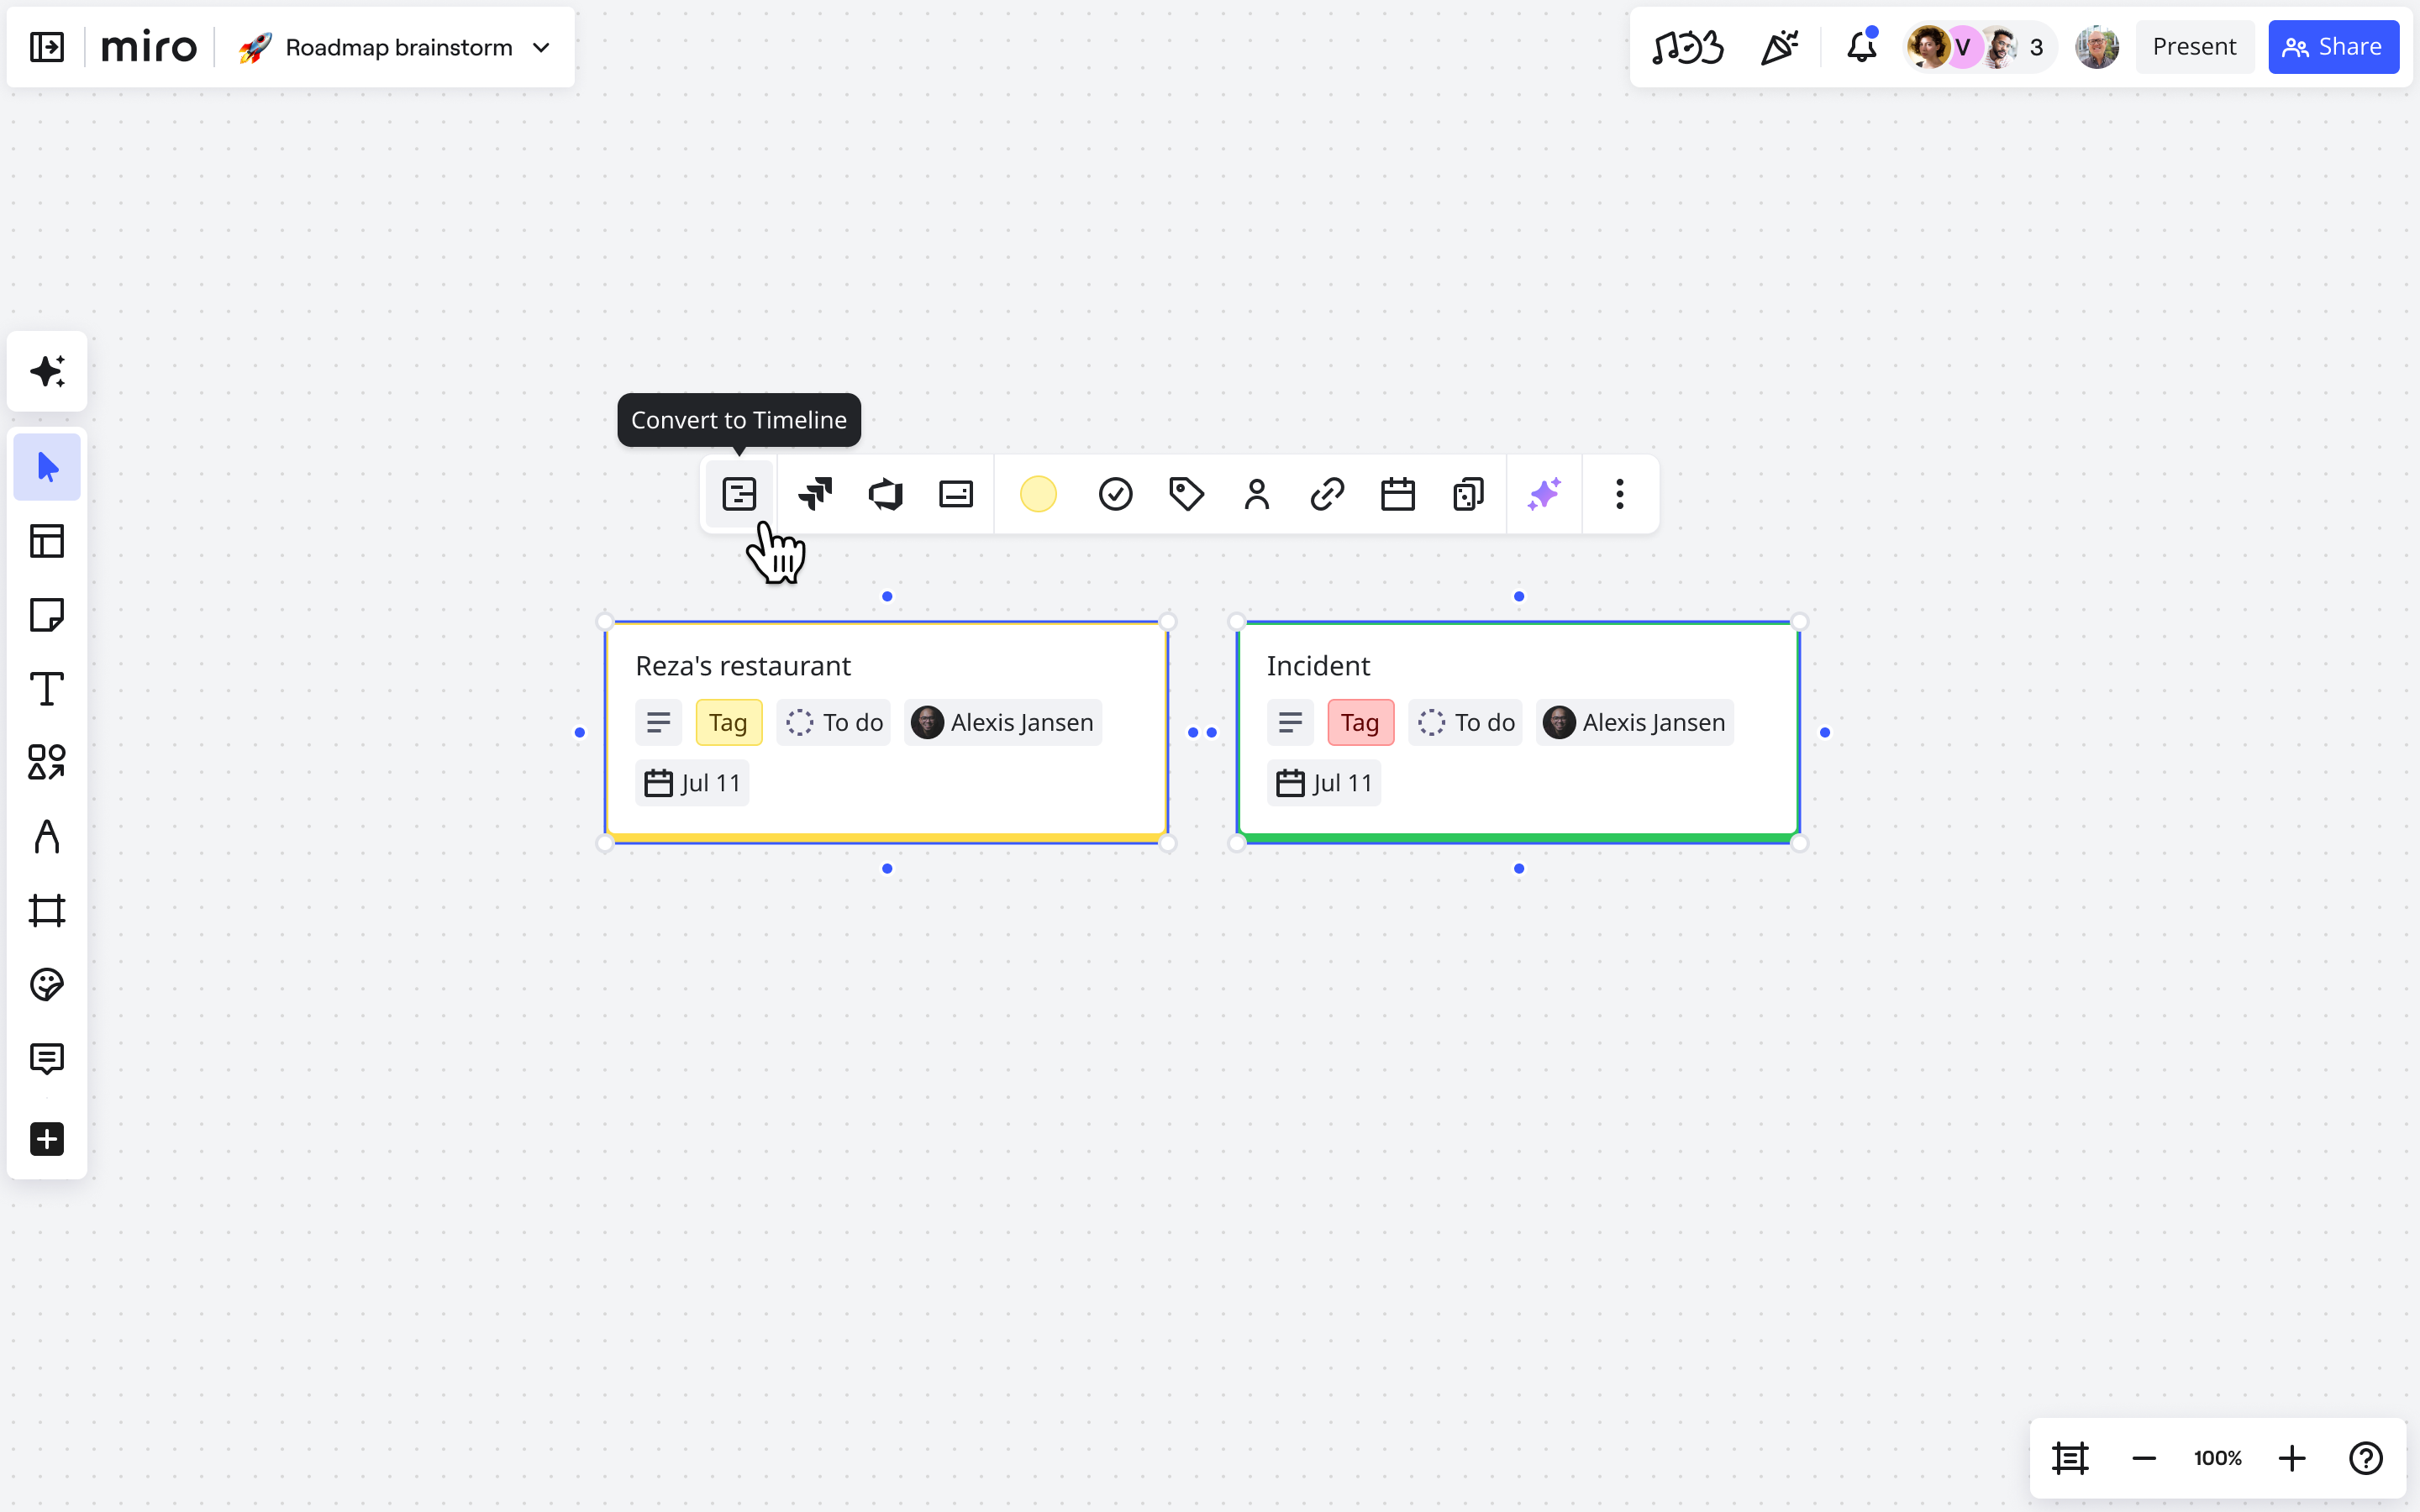Toggle To do status on Incident card
The image size is (2420, 1512).
(x=1466, y=722)
